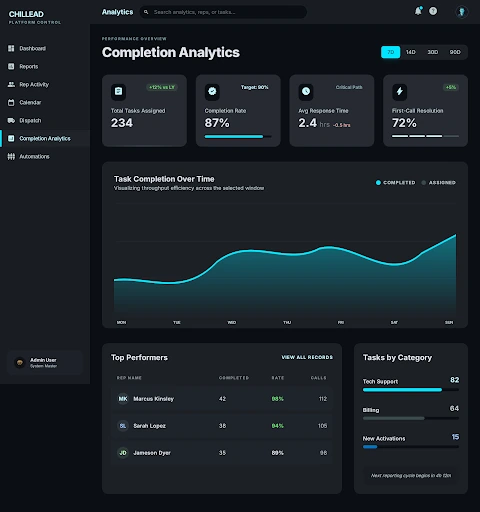The image size is (480, 512).
Task: Click the Tech Support 82 count
Action: pyautogui.click(x=455, y=380)
